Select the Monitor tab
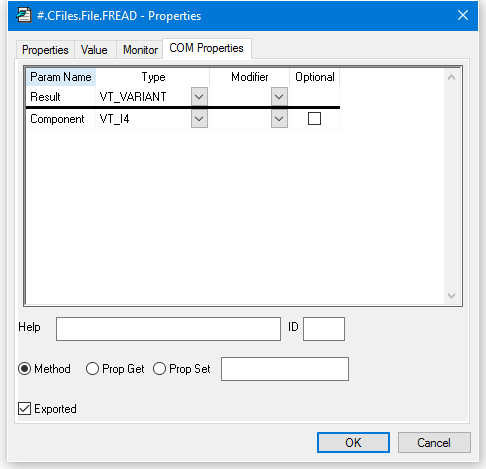486x469 pixels. pos(140,50)
